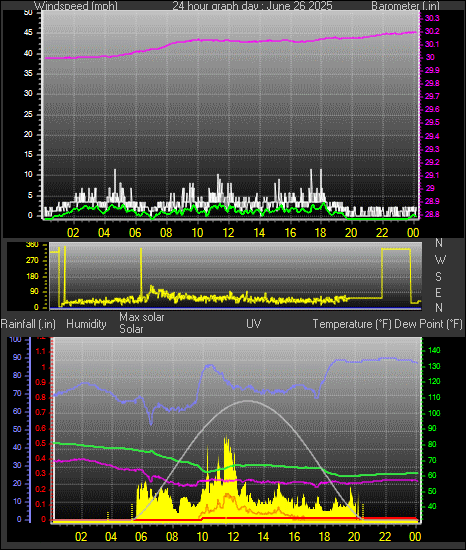Click the 270 degree direction scale value

(32, 261)
